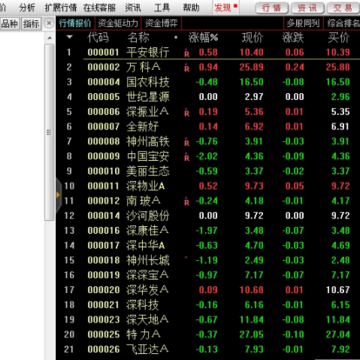This screenshot has width=360, height=360.
Task: Open the 资讯 menu
Action: (x=133, y=7)
